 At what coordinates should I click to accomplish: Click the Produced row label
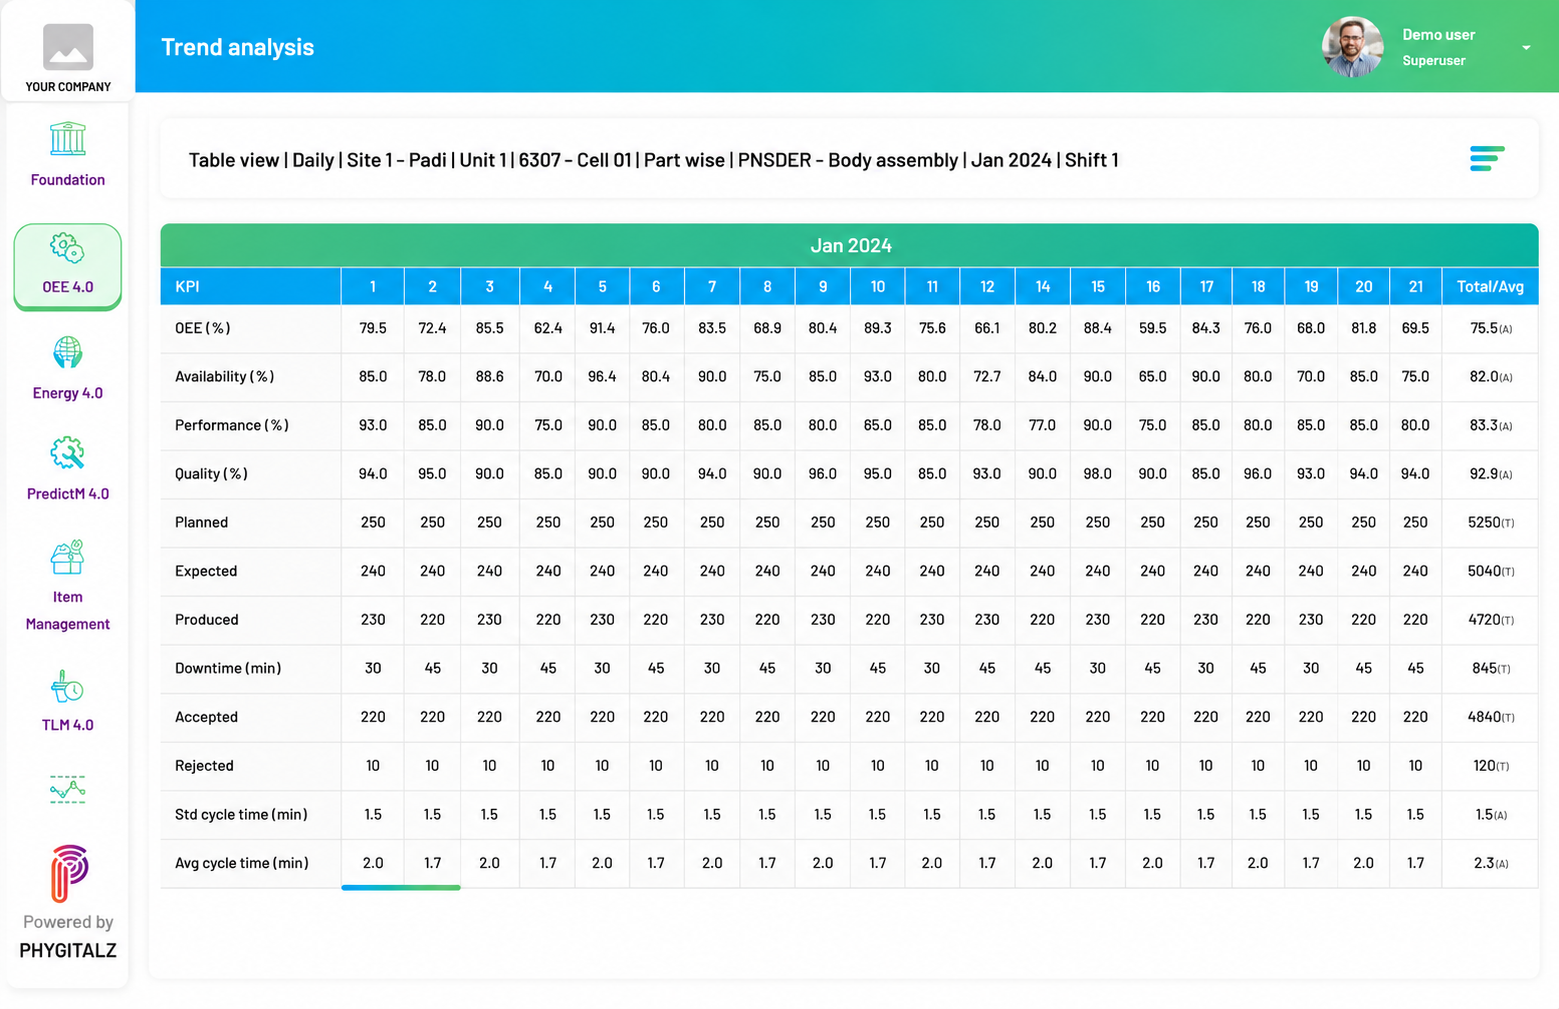[x=207, y=620]
